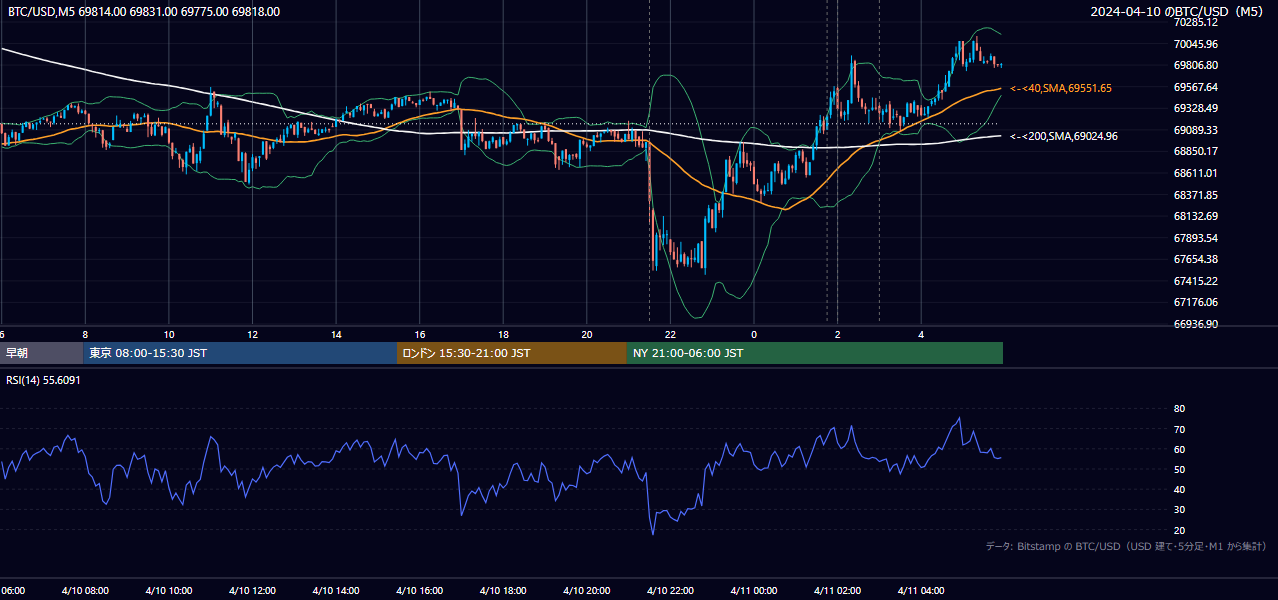This screenshot has height=600, width=1278.
Task: Click RSI axis level 60
Action: [x=1179, y=449]
